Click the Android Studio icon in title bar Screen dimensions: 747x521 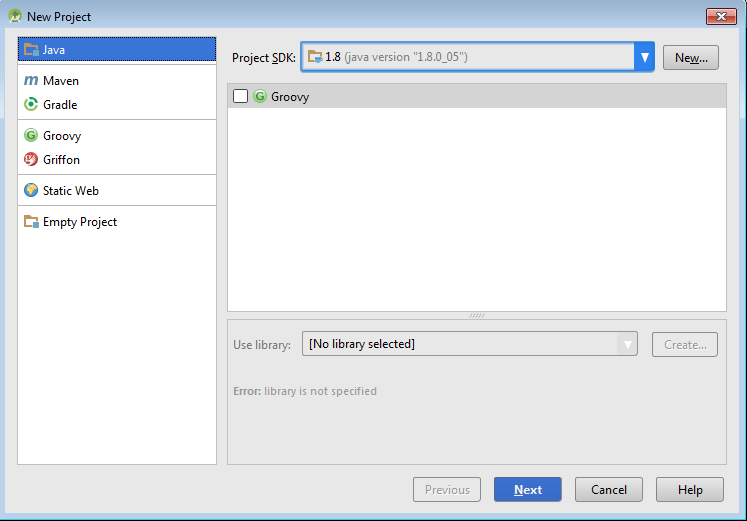click(15, 16)
